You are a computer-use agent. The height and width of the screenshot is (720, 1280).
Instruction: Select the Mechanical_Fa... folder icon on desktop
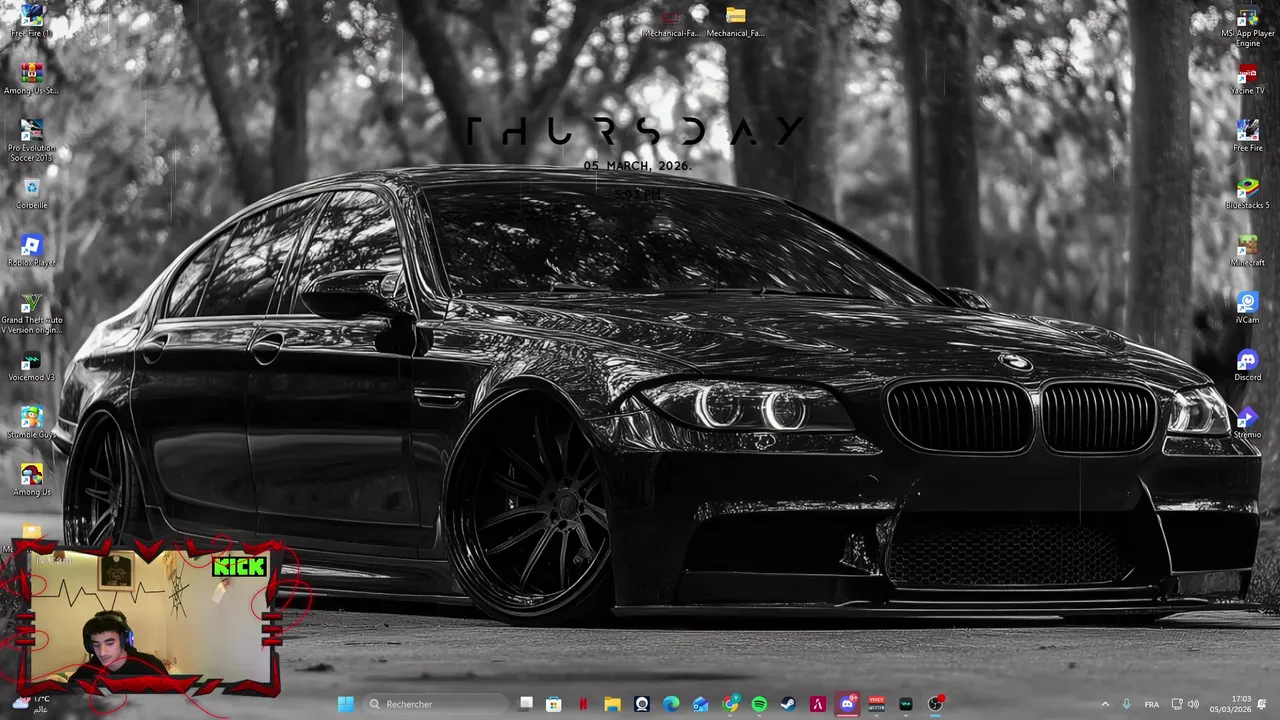click(735, 21)
